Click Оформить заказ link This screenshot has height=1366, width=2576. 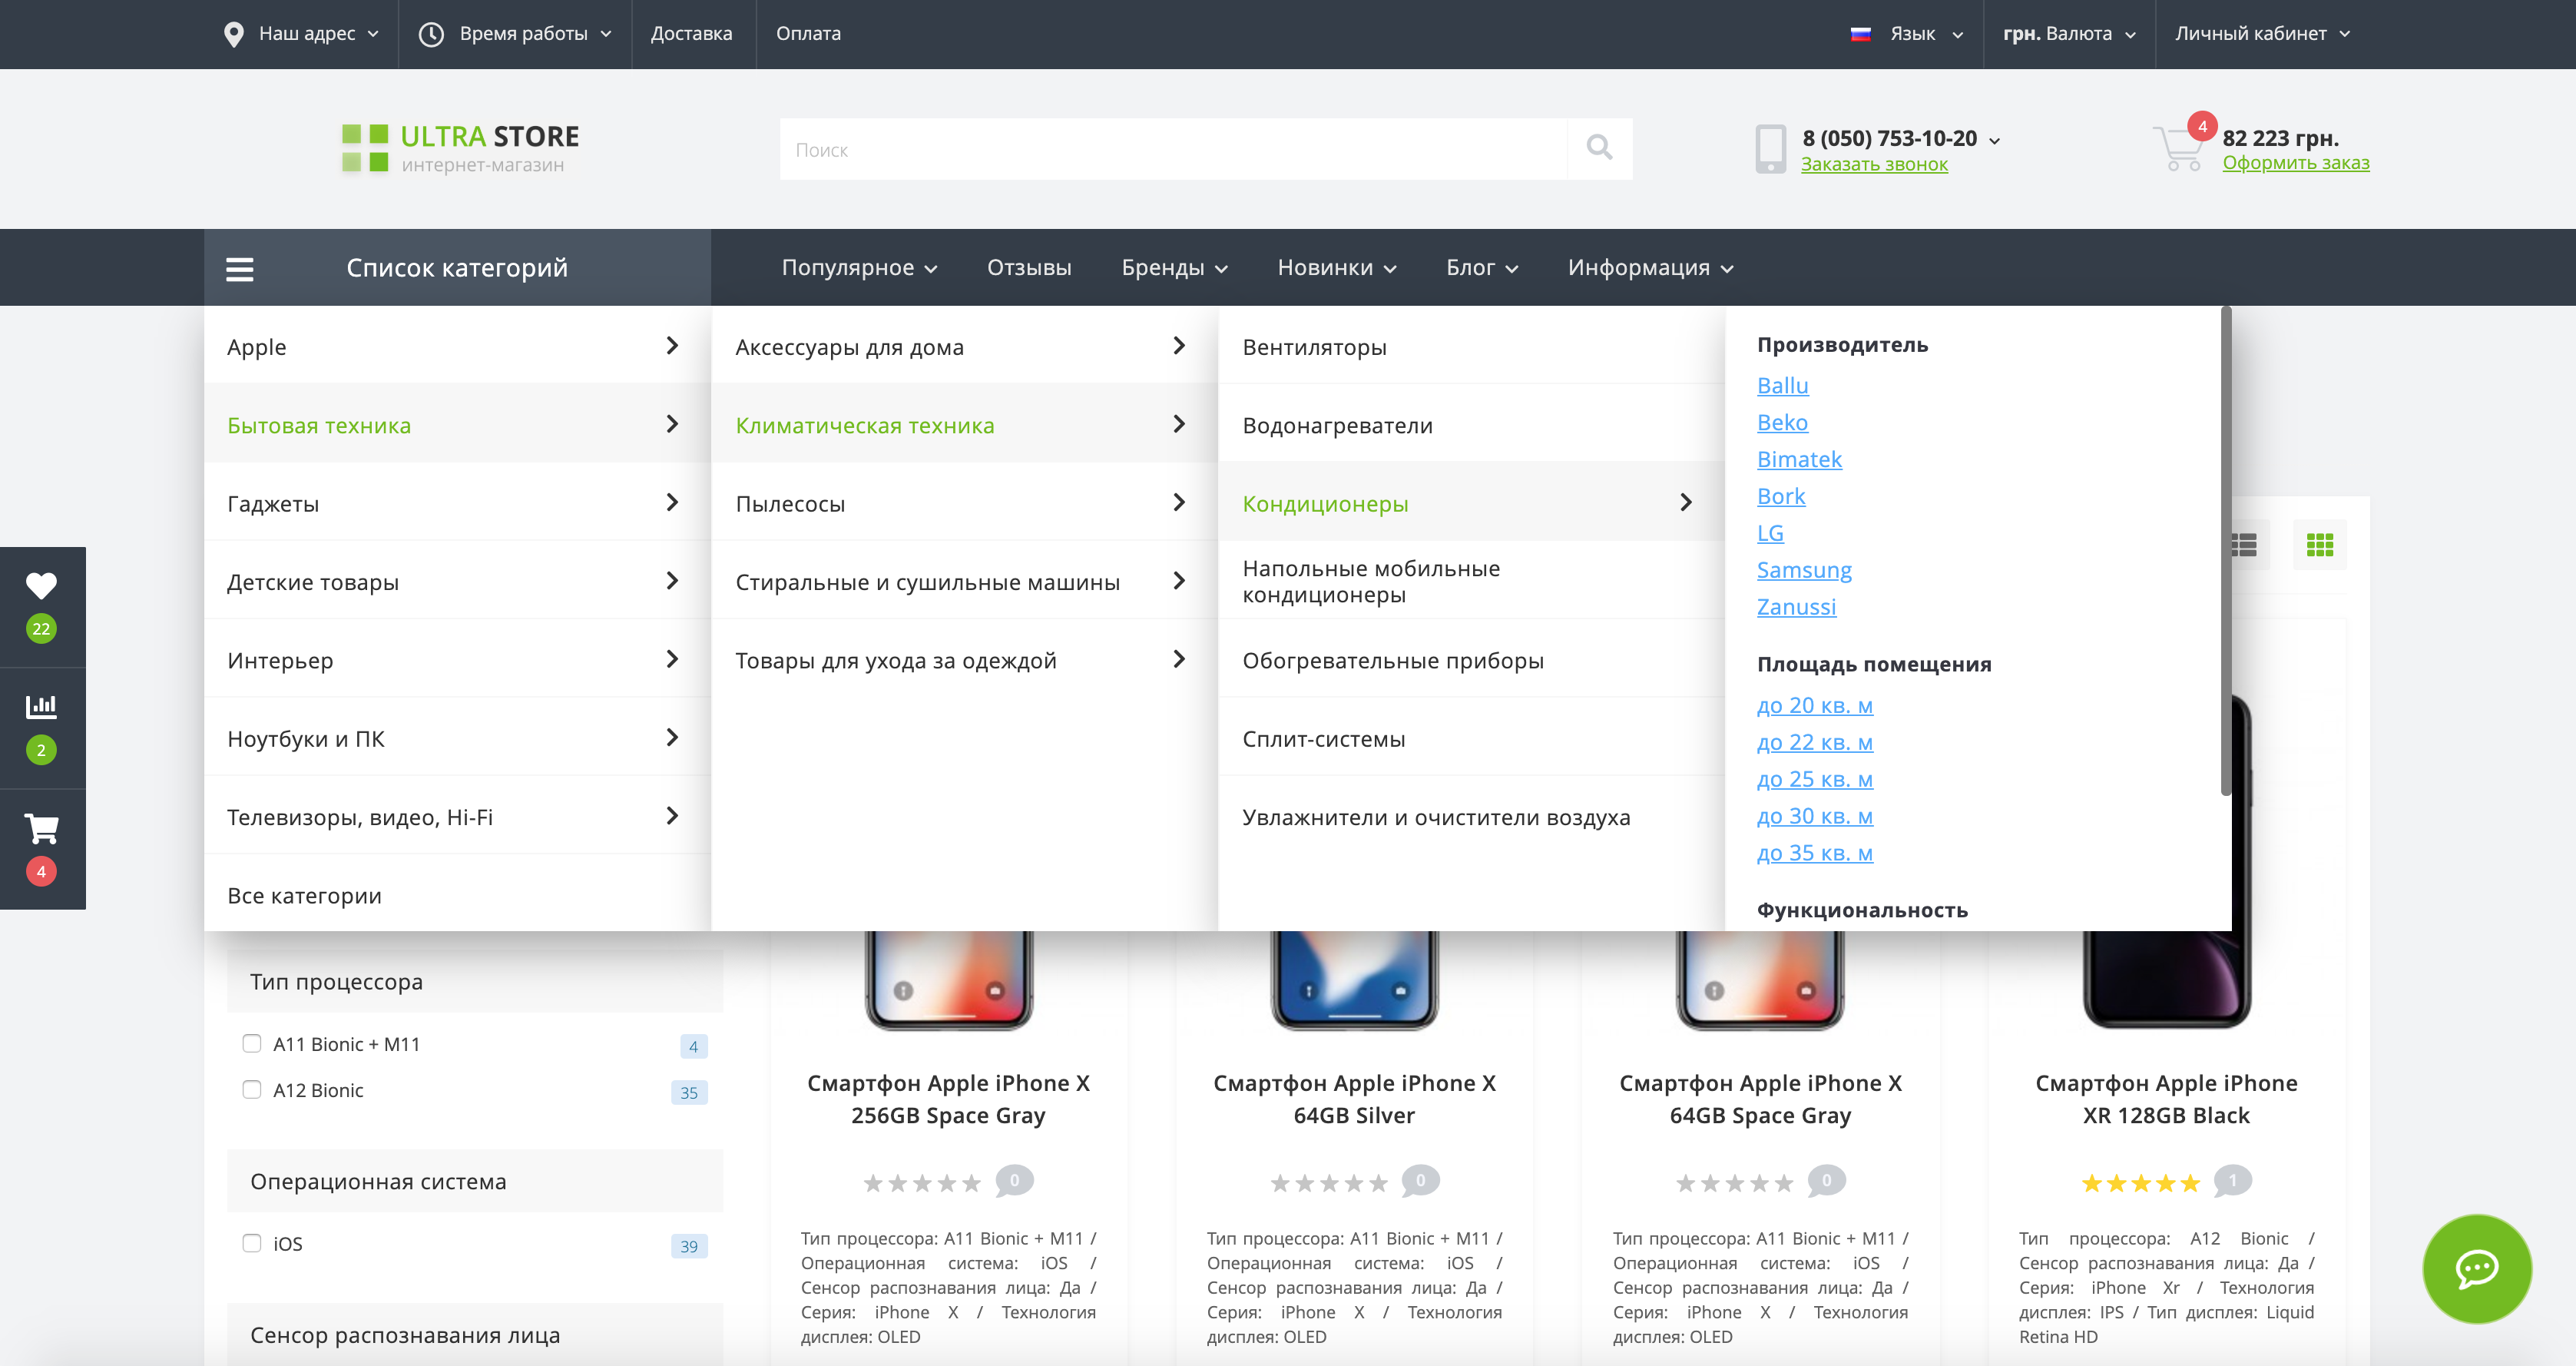(x=2295, y=163)
